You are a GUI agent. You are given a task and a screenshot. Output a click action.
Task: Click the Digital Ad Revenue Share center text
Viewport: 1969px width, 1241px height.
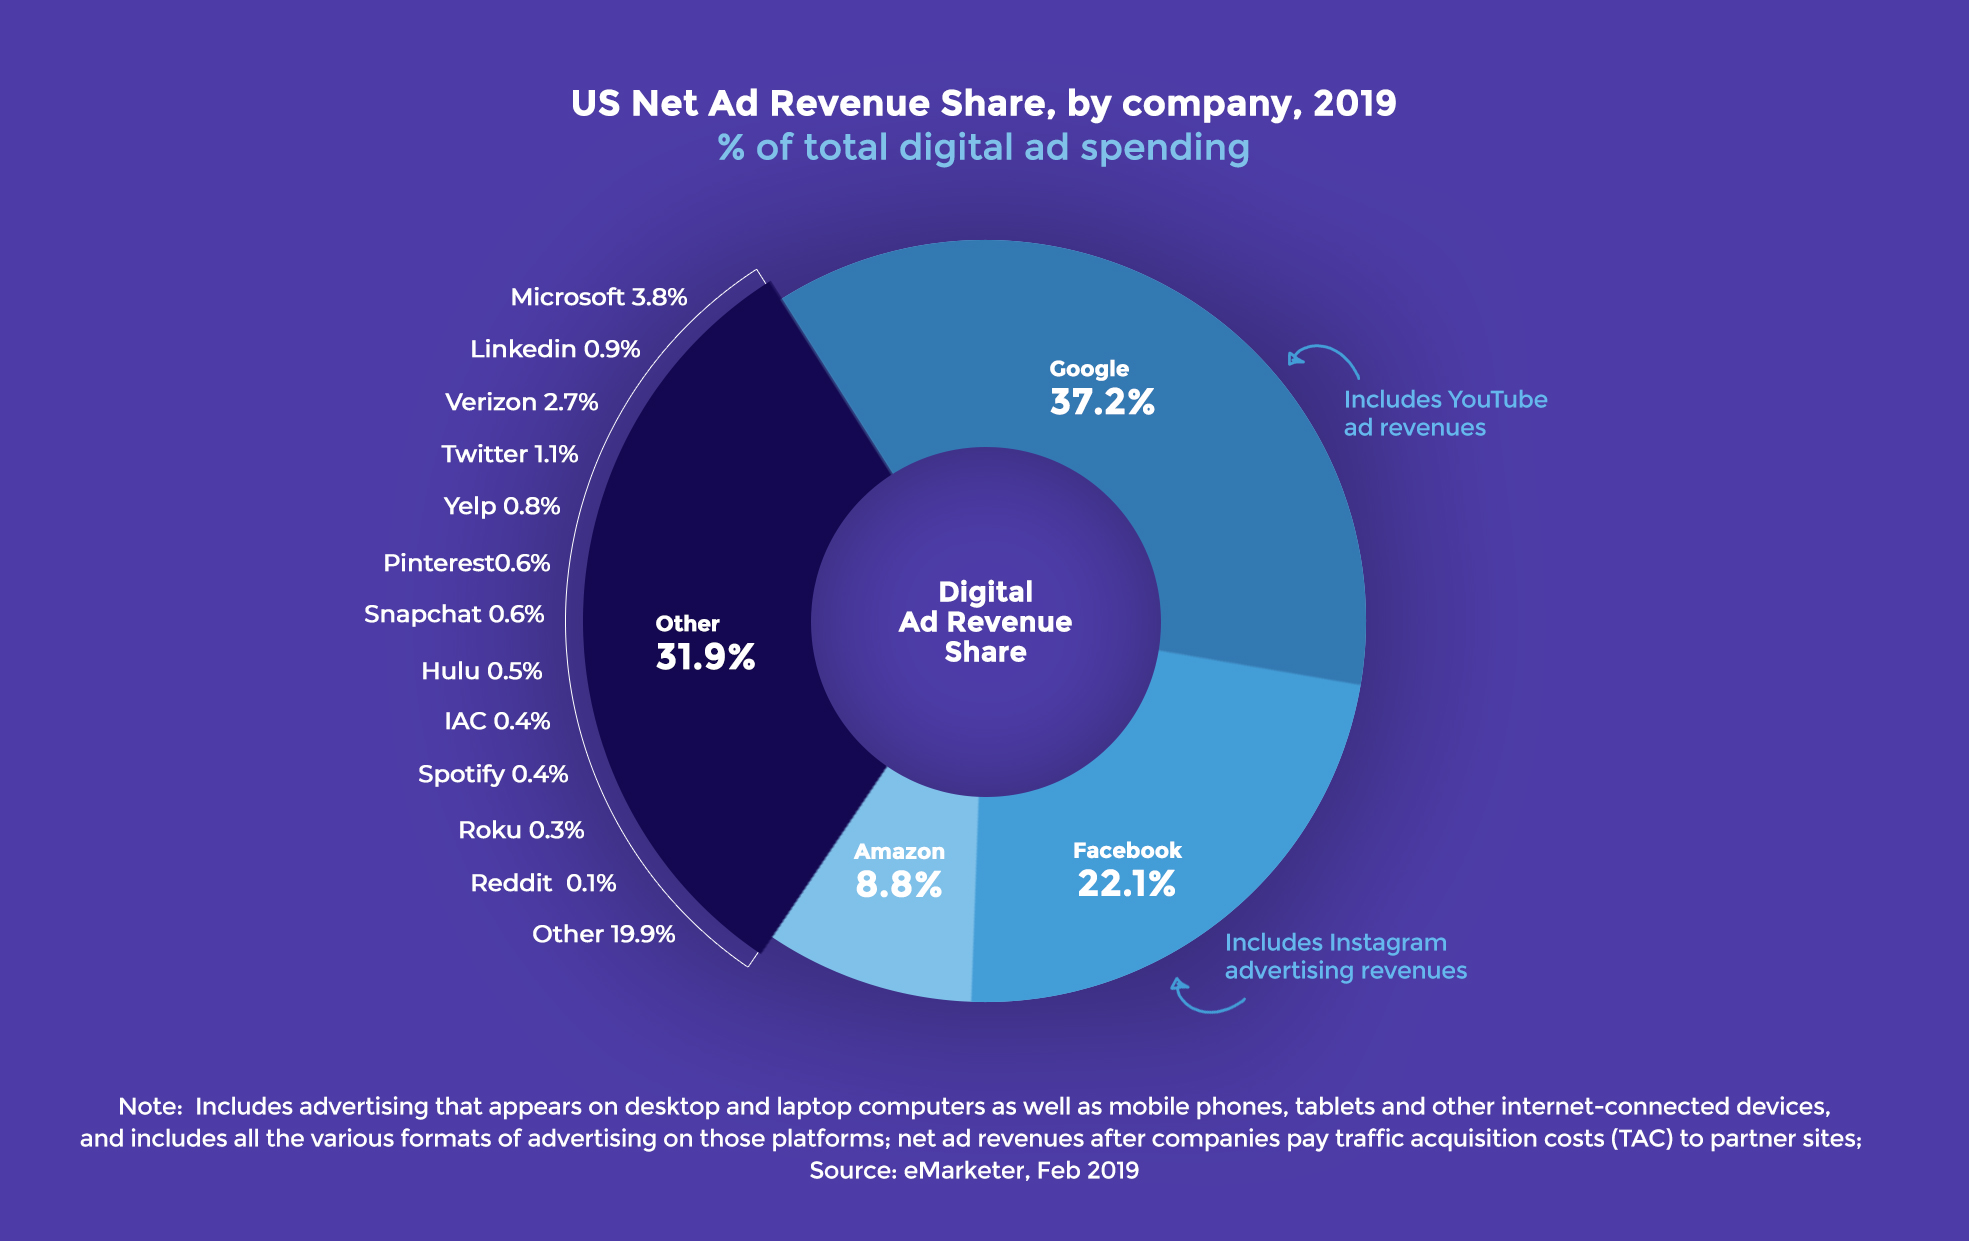pyautogui.click(x=985, y=621)
